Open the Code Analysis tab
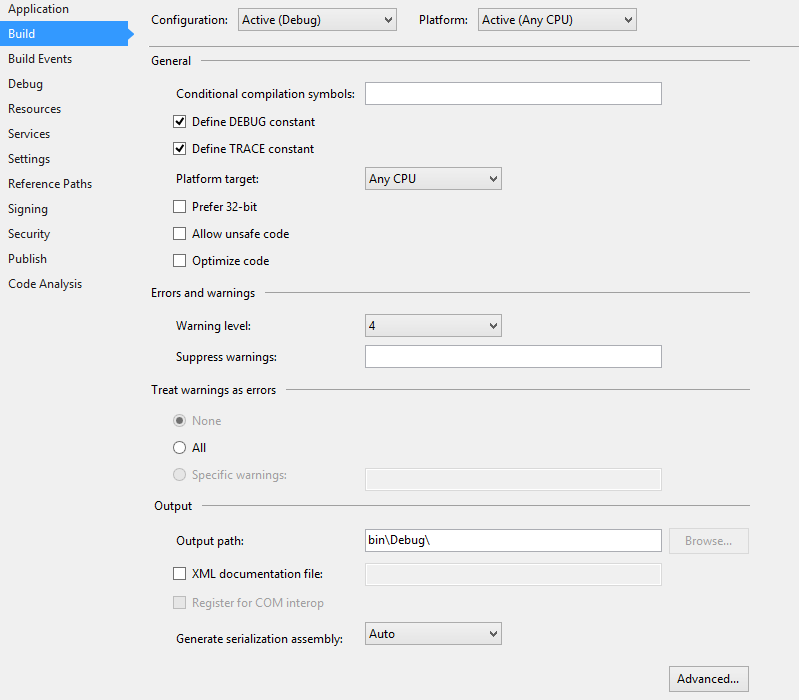The image size is (799, 700). [x=45, y=284]
